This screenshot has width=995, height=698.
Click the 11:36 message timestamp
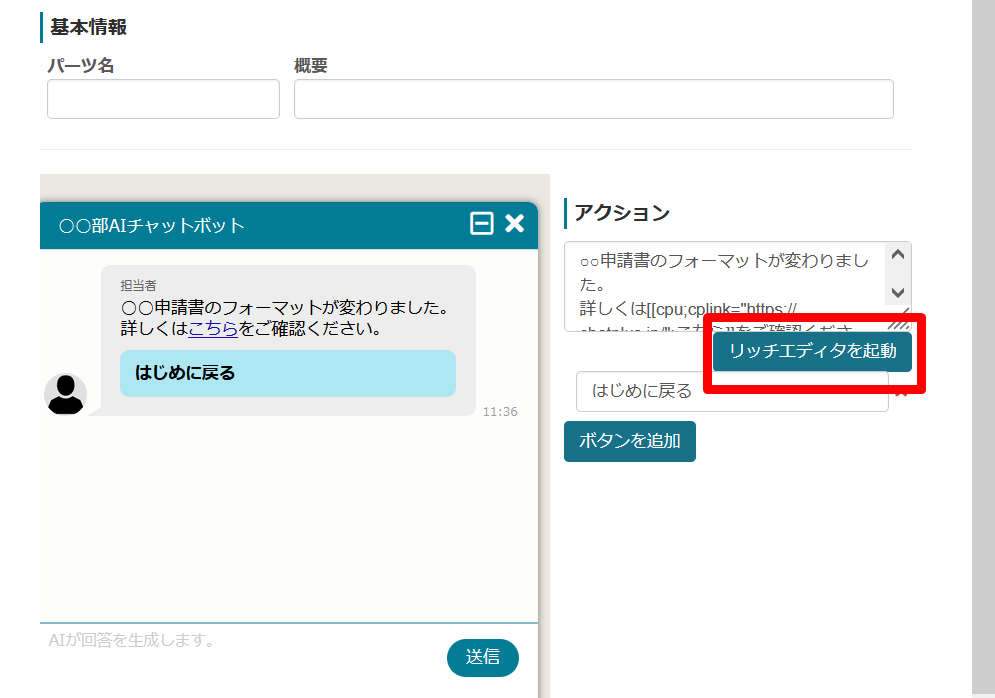pos(500,411)
